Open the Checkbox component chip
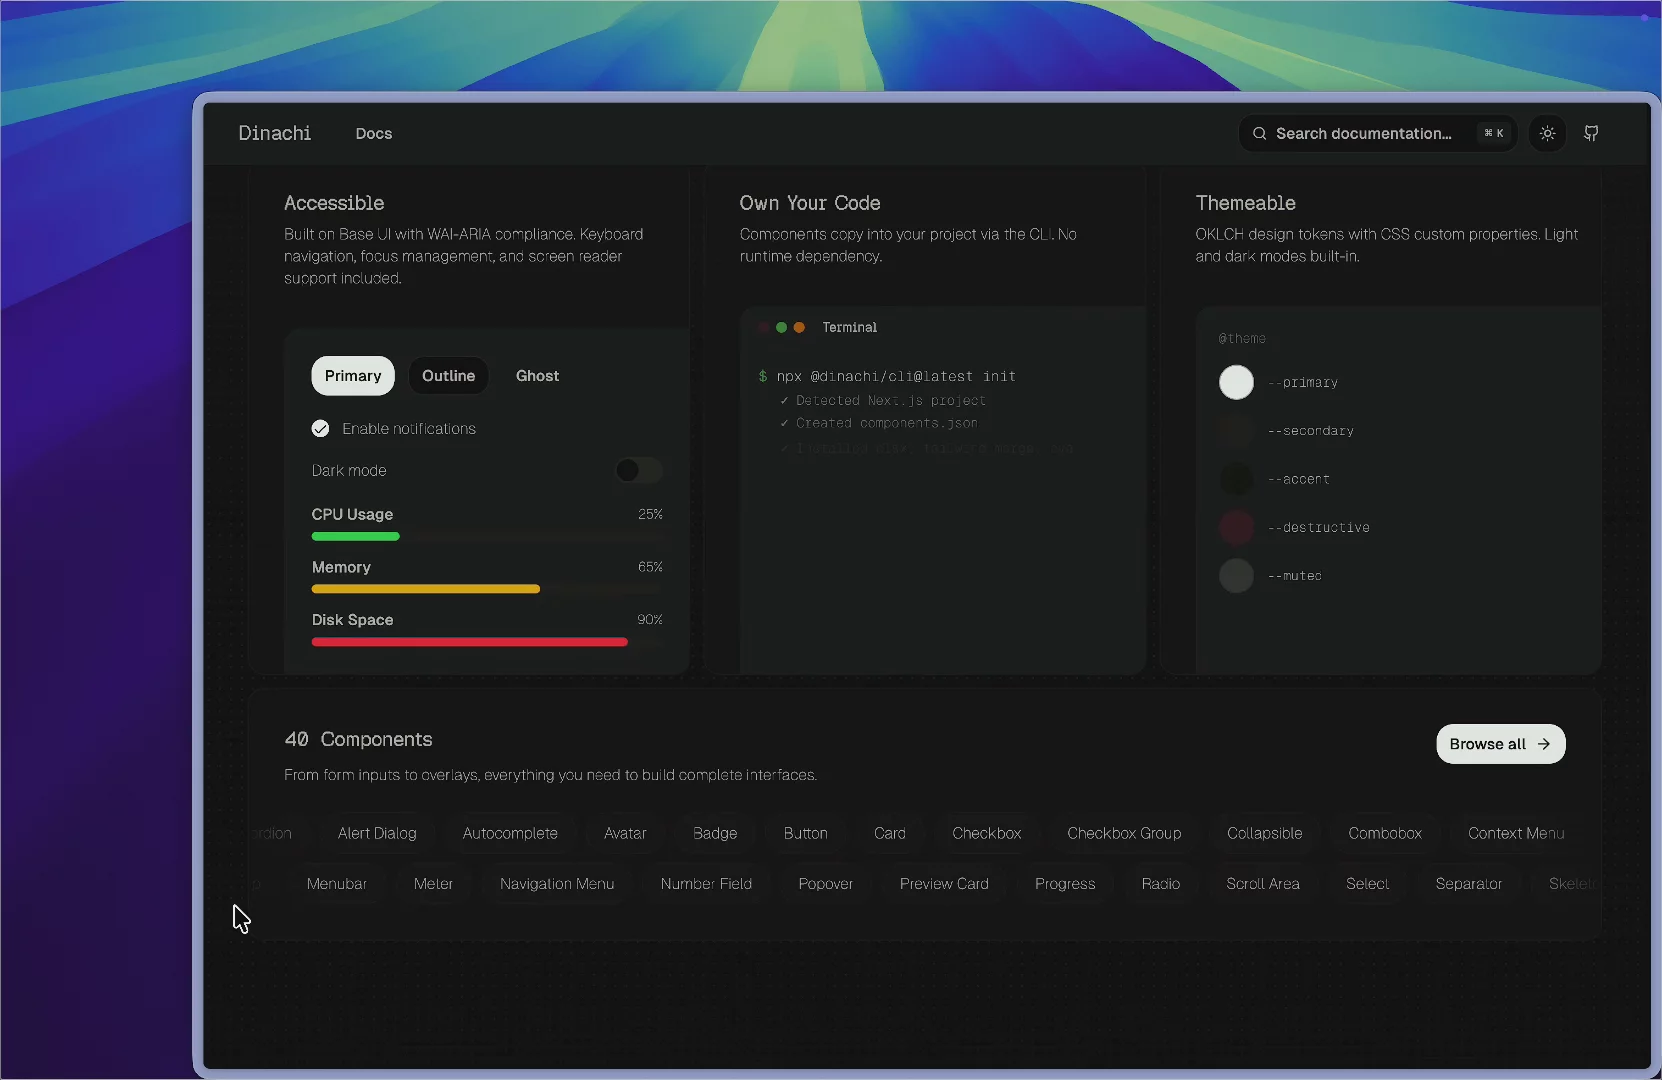 click(987, 833)
